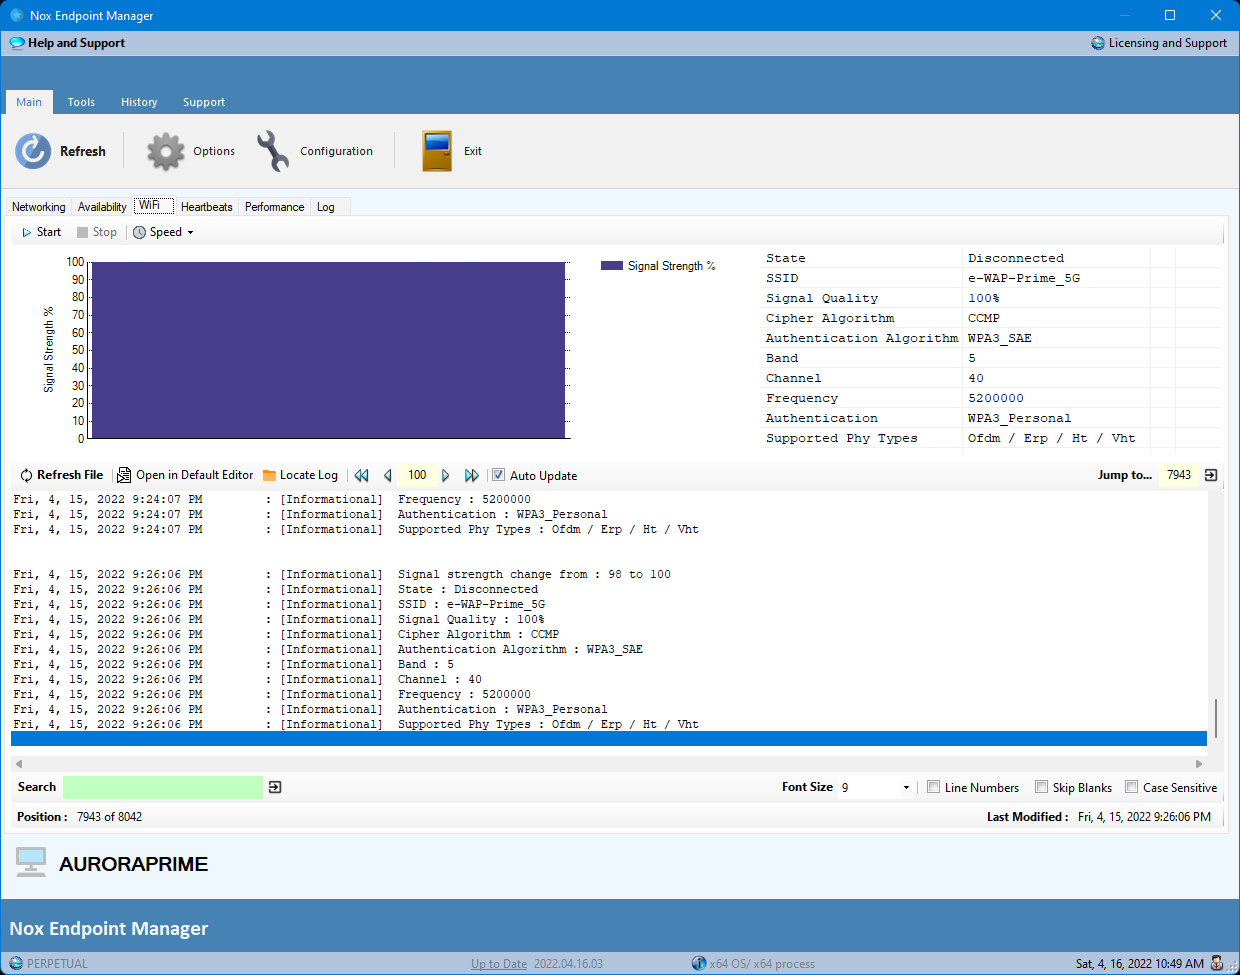Click the log vertical scrollbar thumb
Image resolution: width=1240 pixels, height=975 pixels.
pyautogui.click(x=1216, y=718)
